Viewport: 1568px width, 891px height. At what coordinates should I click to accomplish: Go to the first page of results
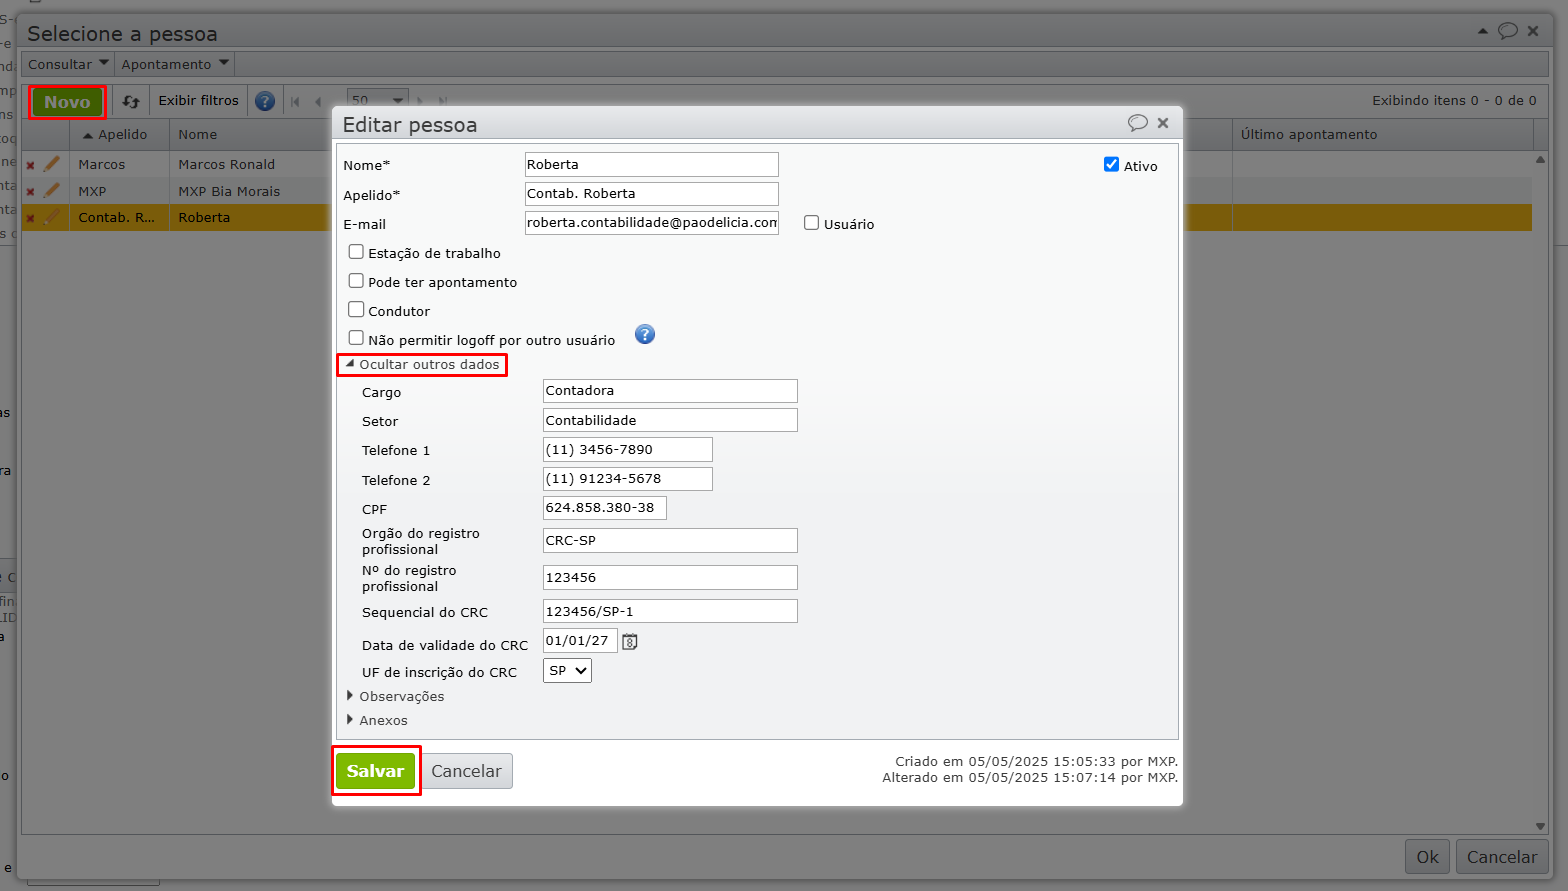point(295,101)
